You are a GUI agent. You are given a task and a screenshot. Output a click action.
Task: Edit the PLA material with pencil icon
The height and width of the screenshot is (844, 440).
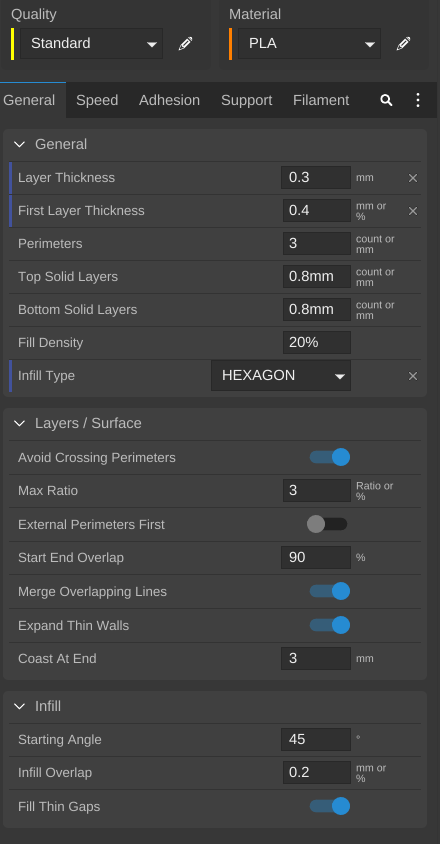[403, 44]
